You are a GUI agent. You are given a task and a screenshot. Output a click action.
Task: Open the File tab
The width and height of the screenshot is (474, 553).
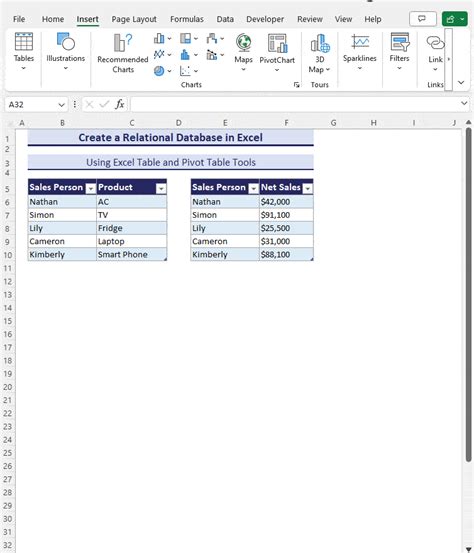(x=19, y=19)
